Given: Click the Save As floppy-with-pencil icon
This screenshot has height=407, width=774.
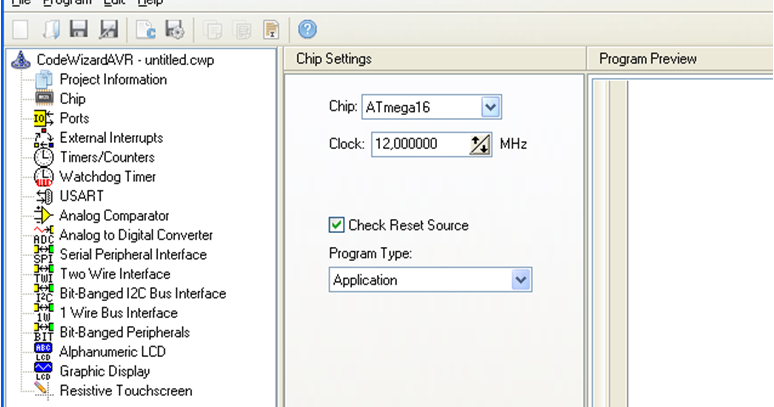Looking at the screenshot, I should [109, 29].
